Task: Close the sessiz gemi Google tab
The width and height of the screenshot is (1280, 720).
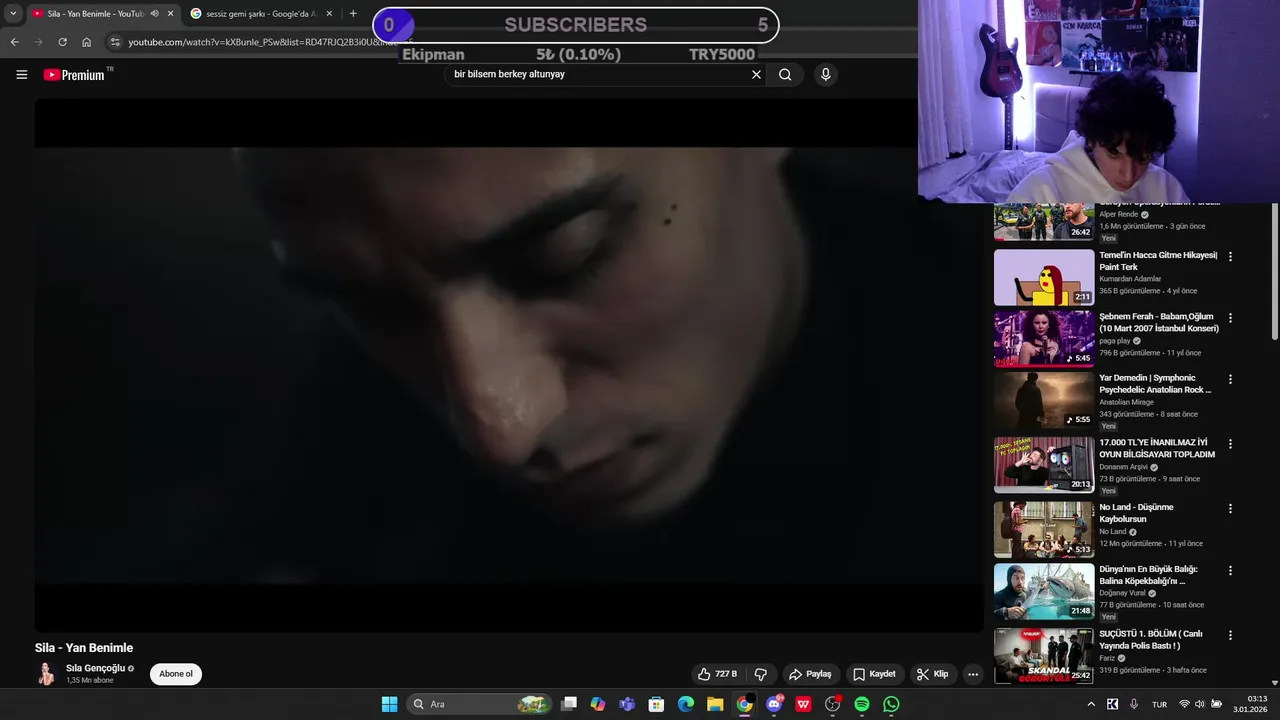Action: pyautogui.click(x=329, y=14)
